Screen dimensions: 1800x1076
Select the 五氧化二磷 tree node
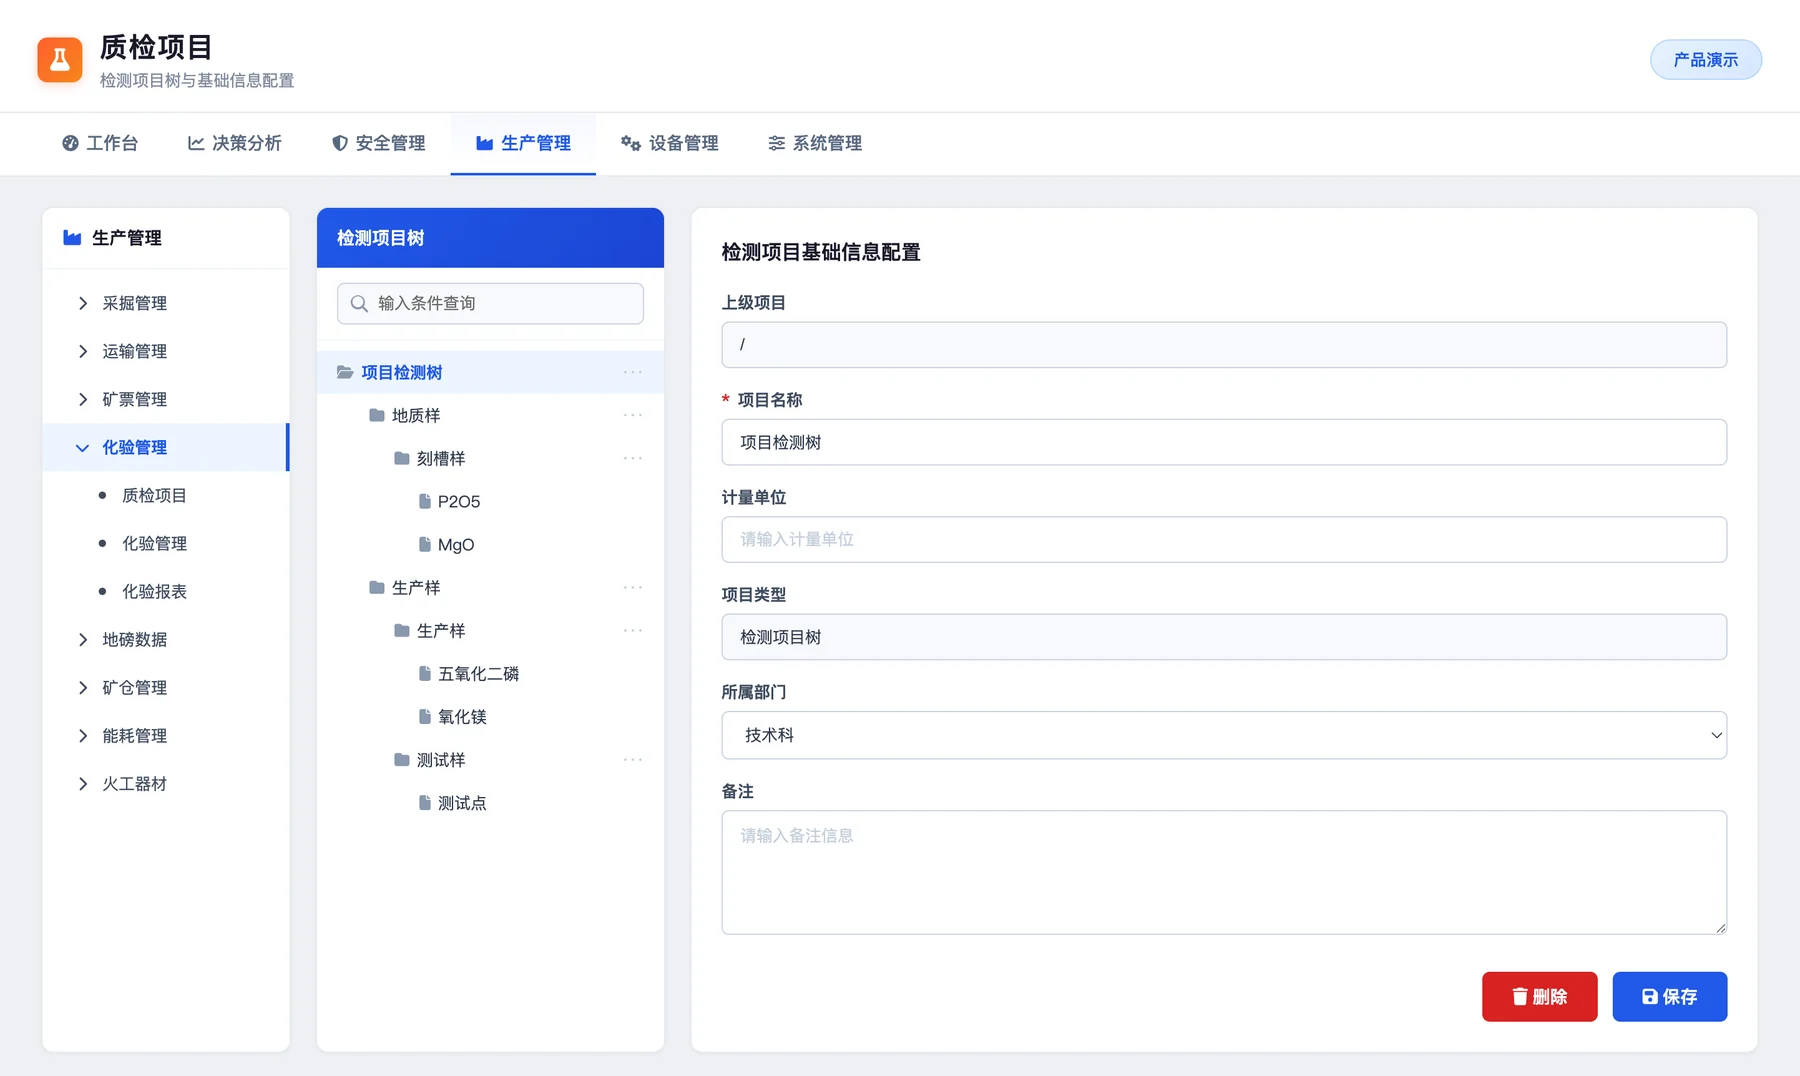[490, 674]
